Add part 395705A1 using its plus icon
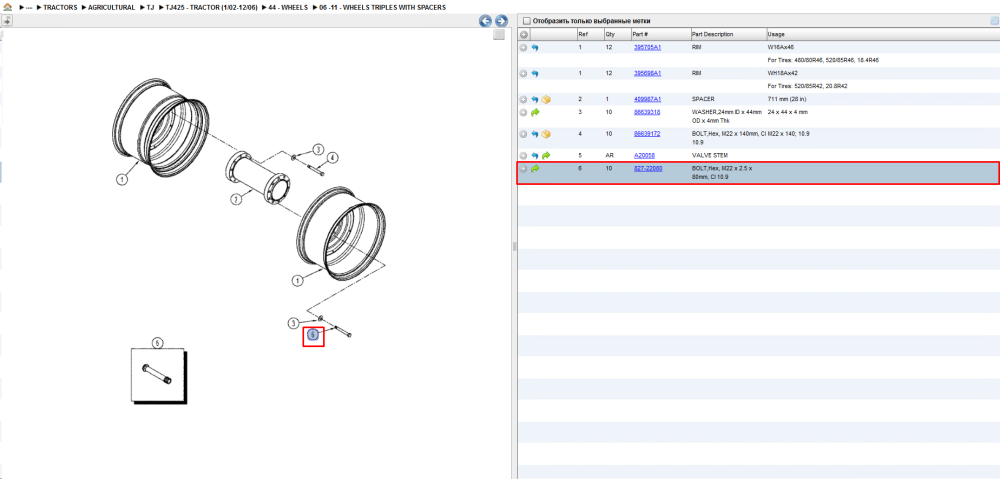The image size is (1000, 479). tap(524, 47)
